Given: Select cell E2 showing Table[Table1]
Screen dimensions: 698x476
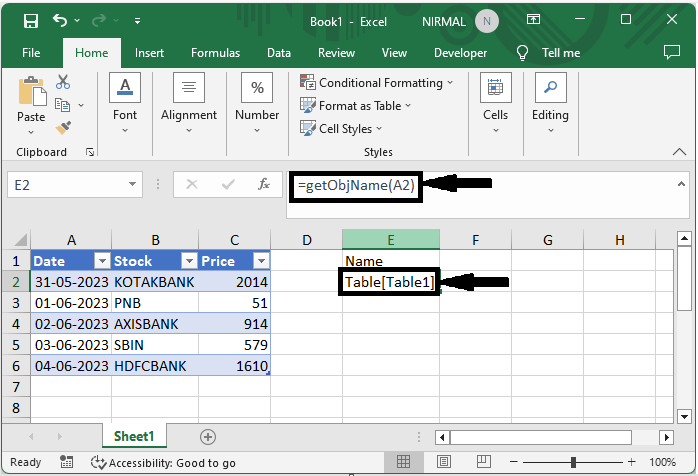Looking at the screenshot, I should tap(390, 282).
